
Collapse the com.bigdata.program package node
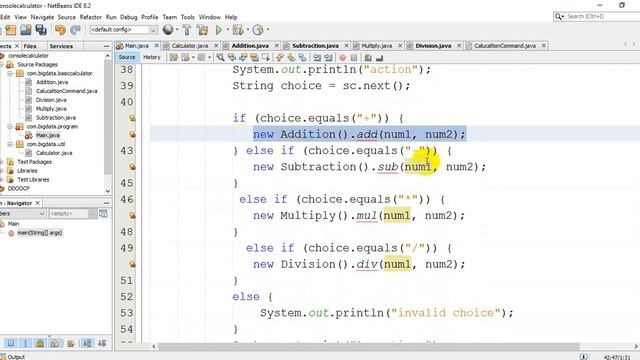coord(10,127)
